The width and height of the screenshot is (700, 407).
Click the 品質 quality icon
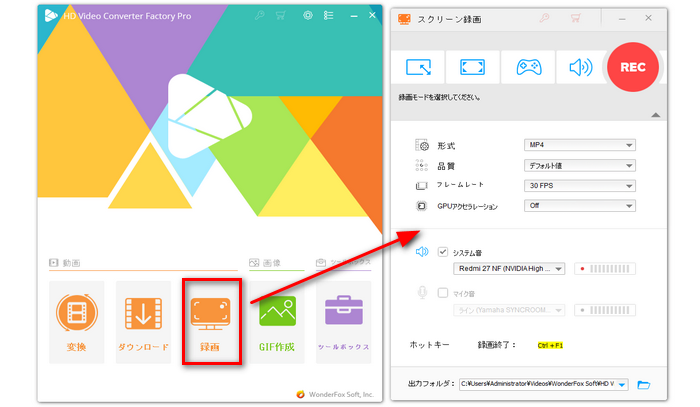point(422,166)
